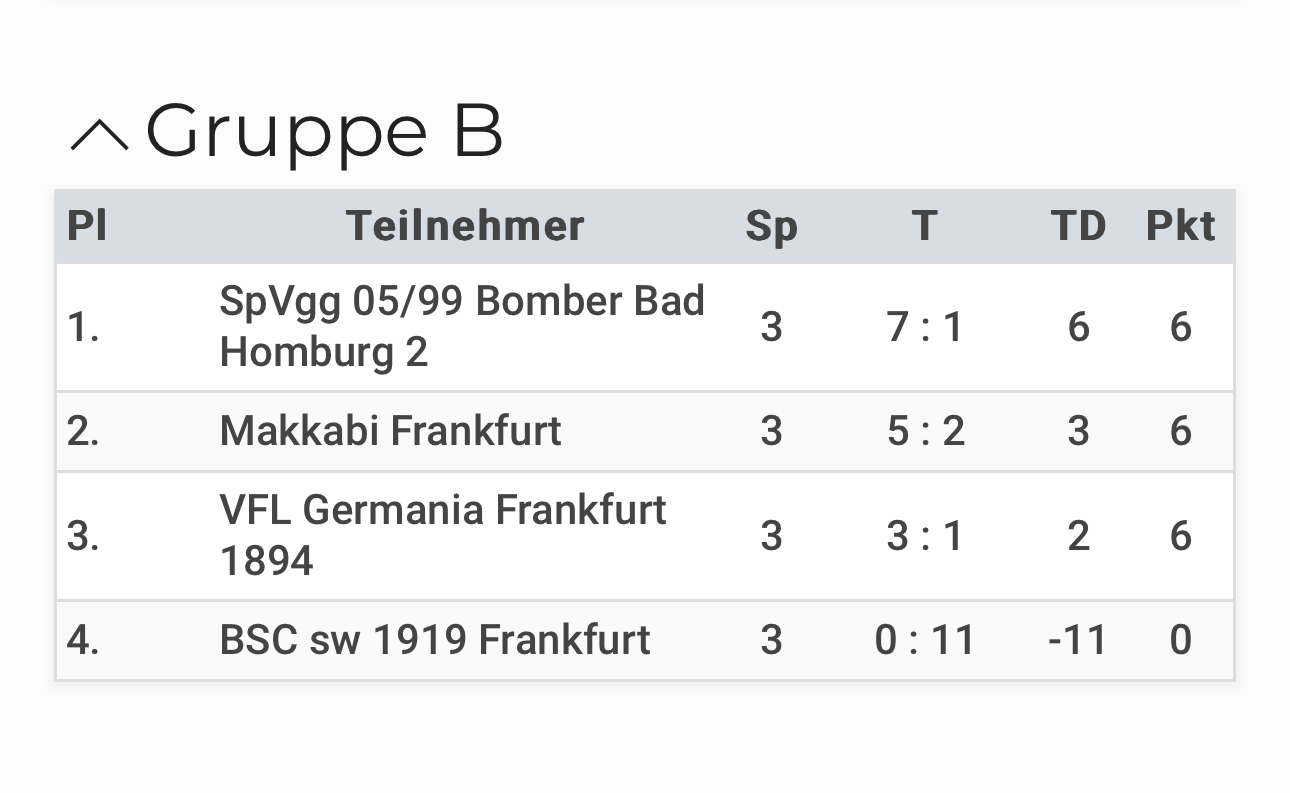This screenshot has height=793, width=1290.
Task: Open team SpVgg 05/99 Bomber Bad Homburg 2
Action: tap(462, 327)
